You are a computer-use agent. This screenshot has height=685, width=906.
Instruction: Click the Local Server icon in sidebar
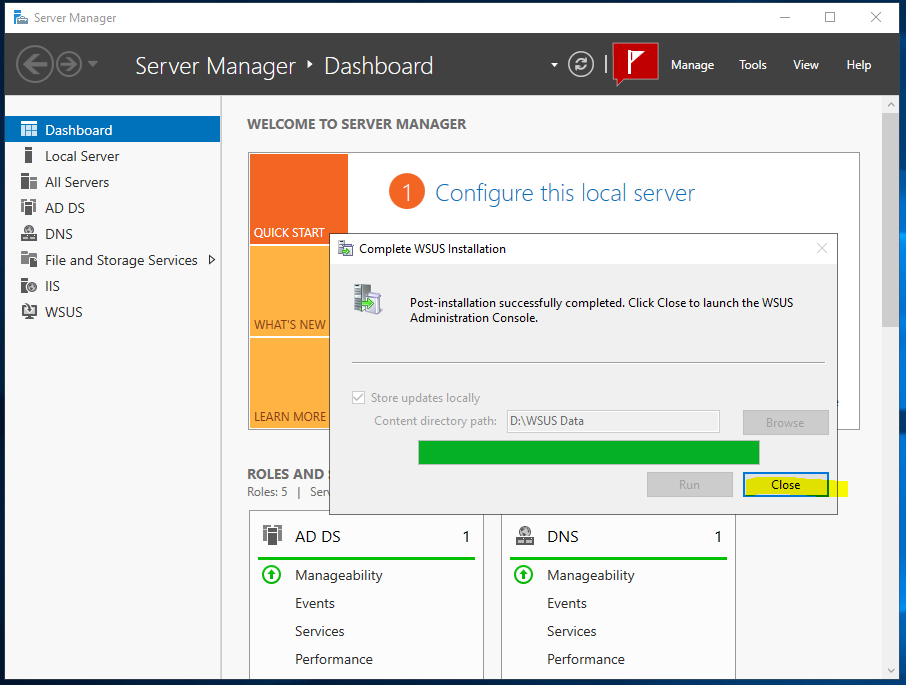click(28, 155)
